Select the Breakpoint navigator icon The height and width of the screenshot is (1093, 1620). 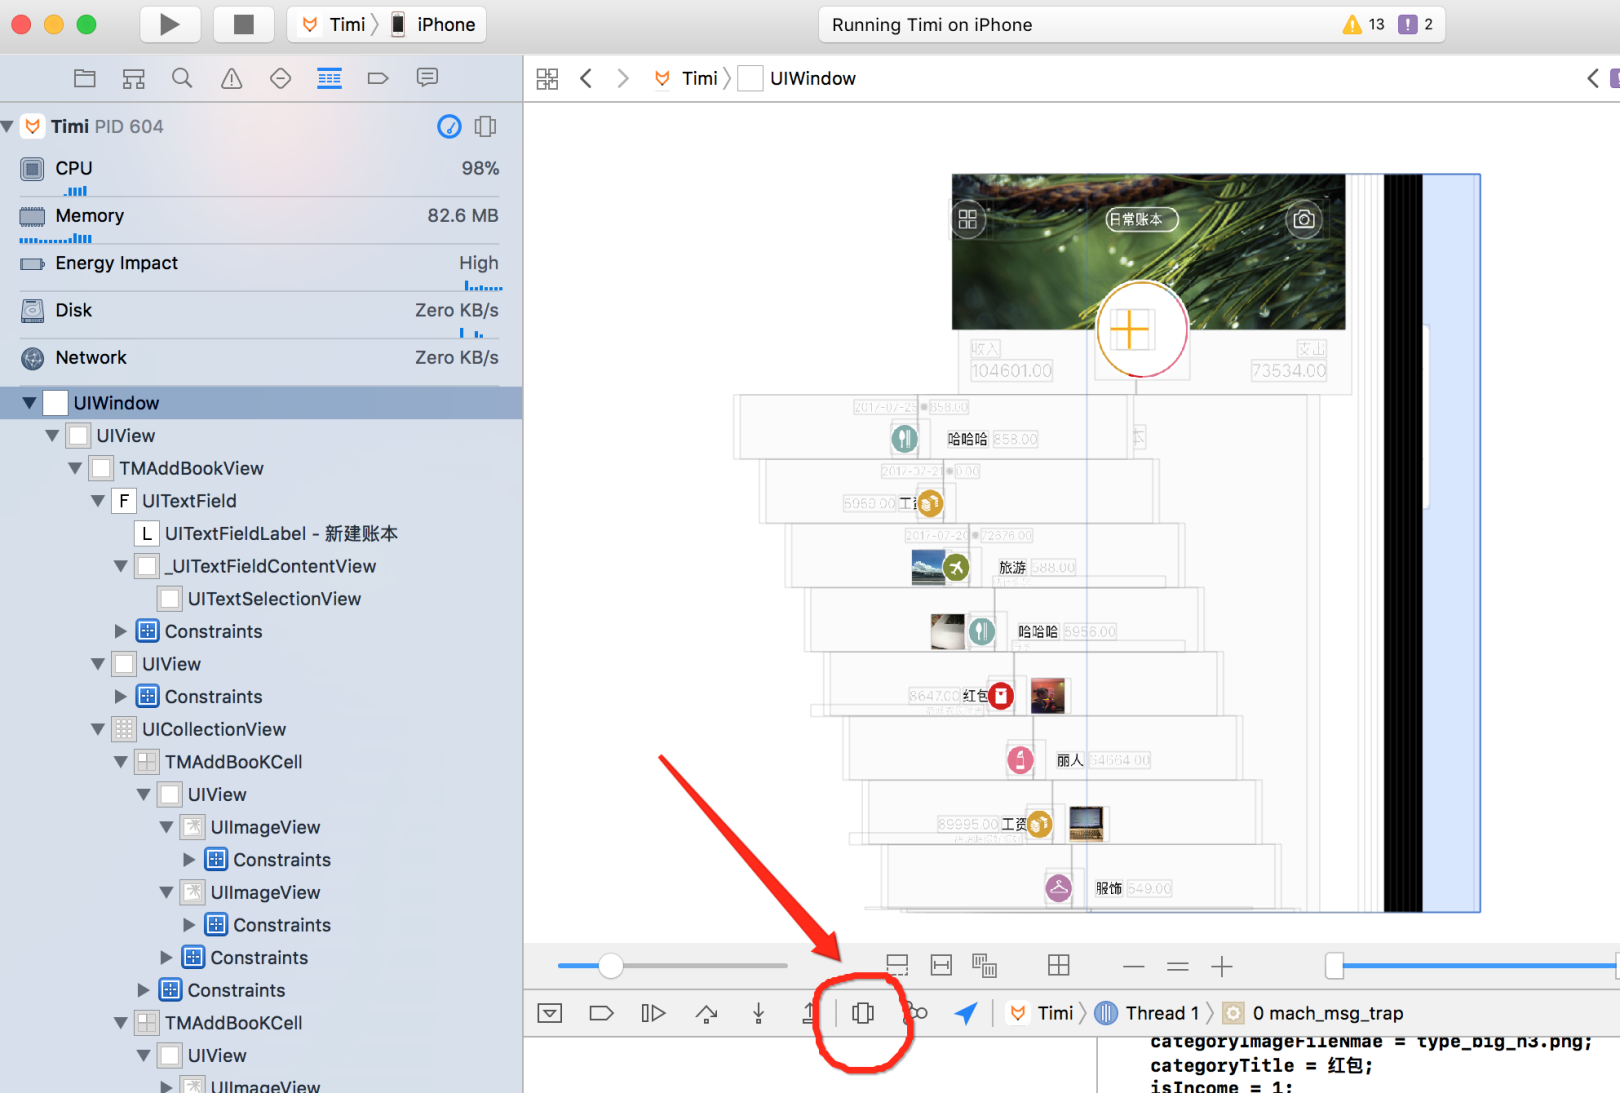(378, 77)
